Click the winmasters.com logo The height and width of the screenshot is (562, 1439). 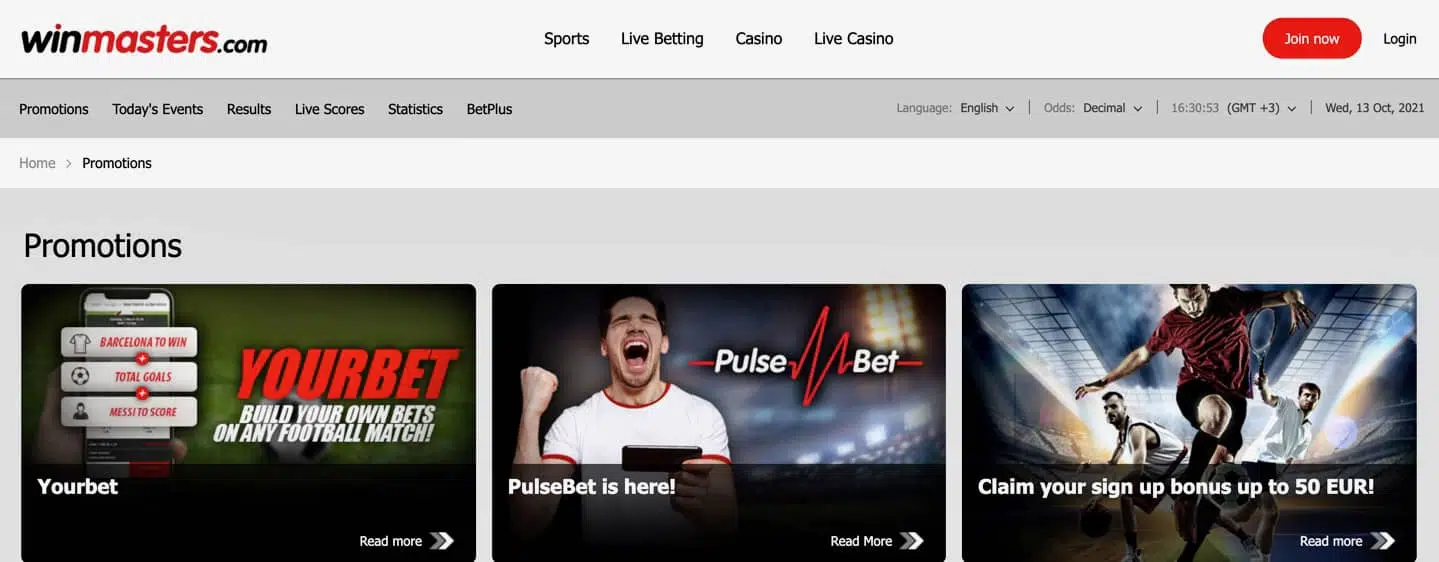click(144, 39)
